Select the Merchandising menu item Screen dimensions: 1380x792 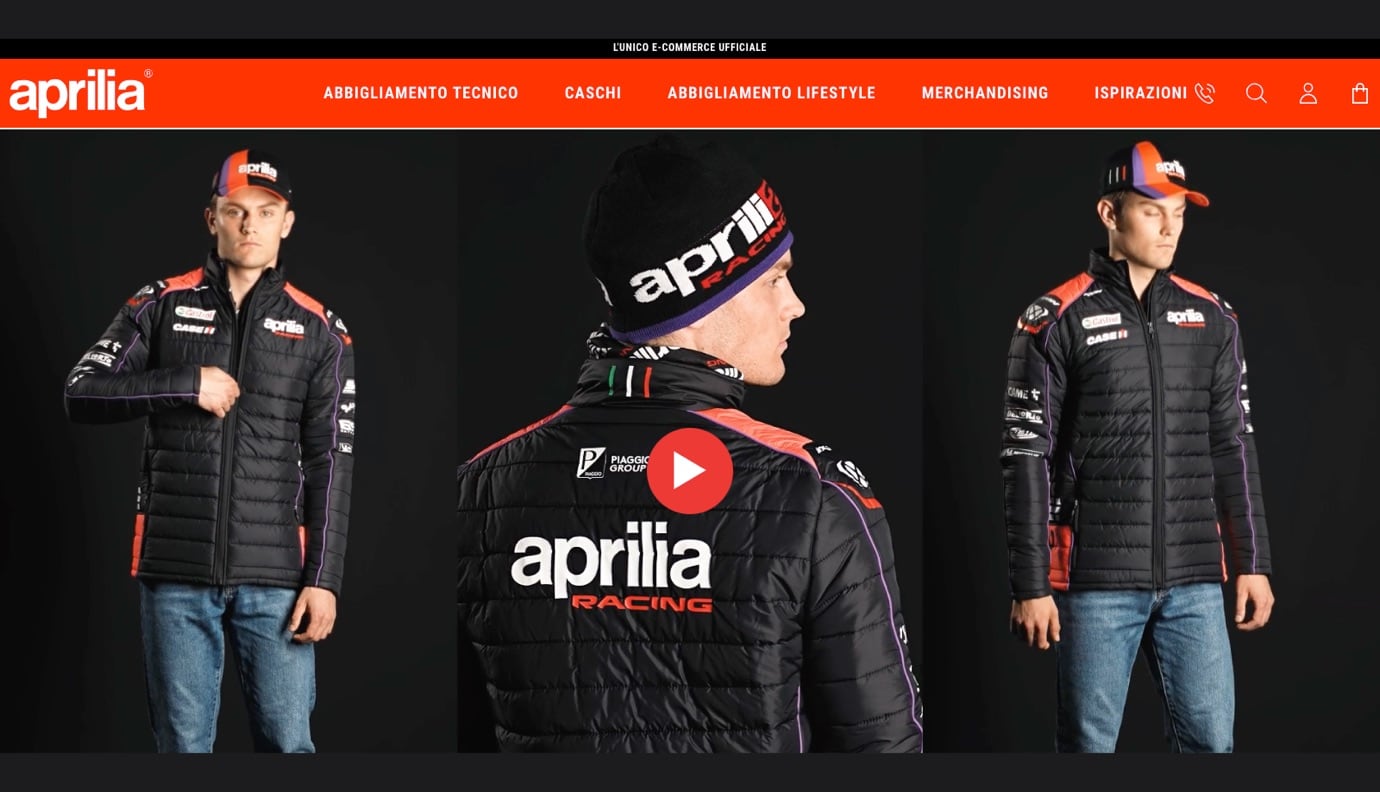(985, 93)
